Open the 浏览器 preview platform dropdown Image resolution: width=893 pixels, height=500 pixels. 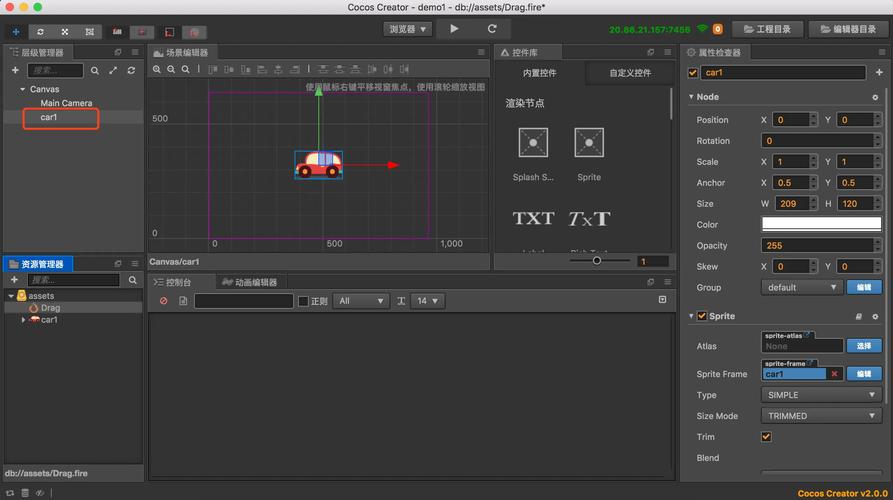click(x=408, y=29)
